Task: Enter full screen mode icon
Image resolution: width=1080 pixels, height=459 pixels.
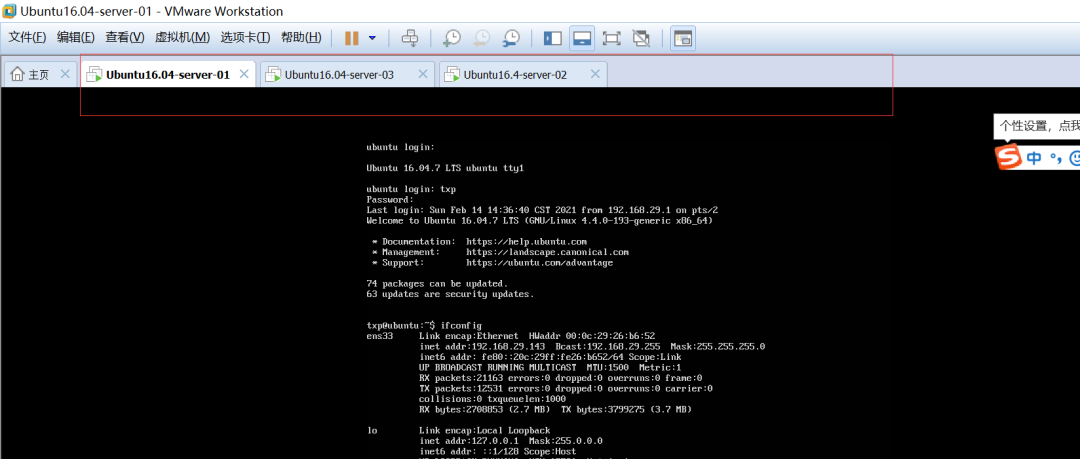Action: (611, 38)
